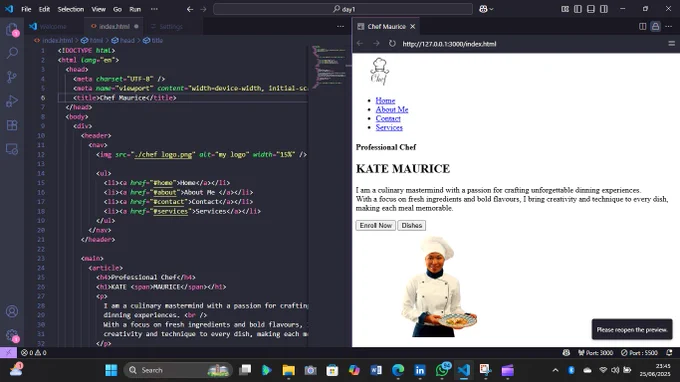Go back in the preview browser
This screenshot has width=680, height=382.
coord(360,43)
